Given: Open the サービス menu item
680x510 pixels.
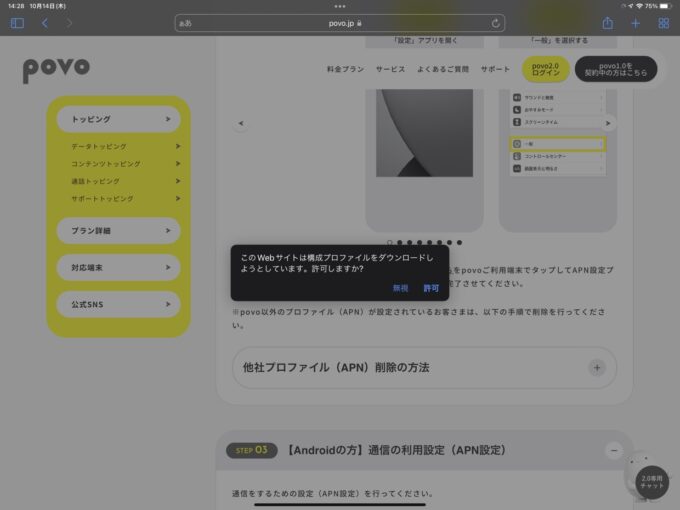Looking at the screenshot, I should tap(390, 69).
